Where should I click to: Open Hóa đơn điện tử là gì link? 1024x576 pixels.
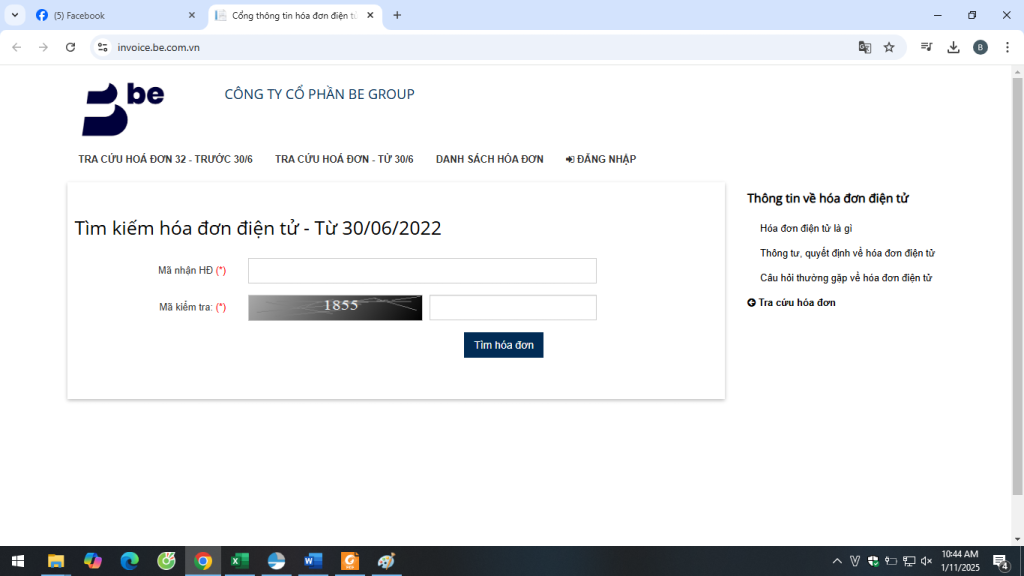coord(806,229)
